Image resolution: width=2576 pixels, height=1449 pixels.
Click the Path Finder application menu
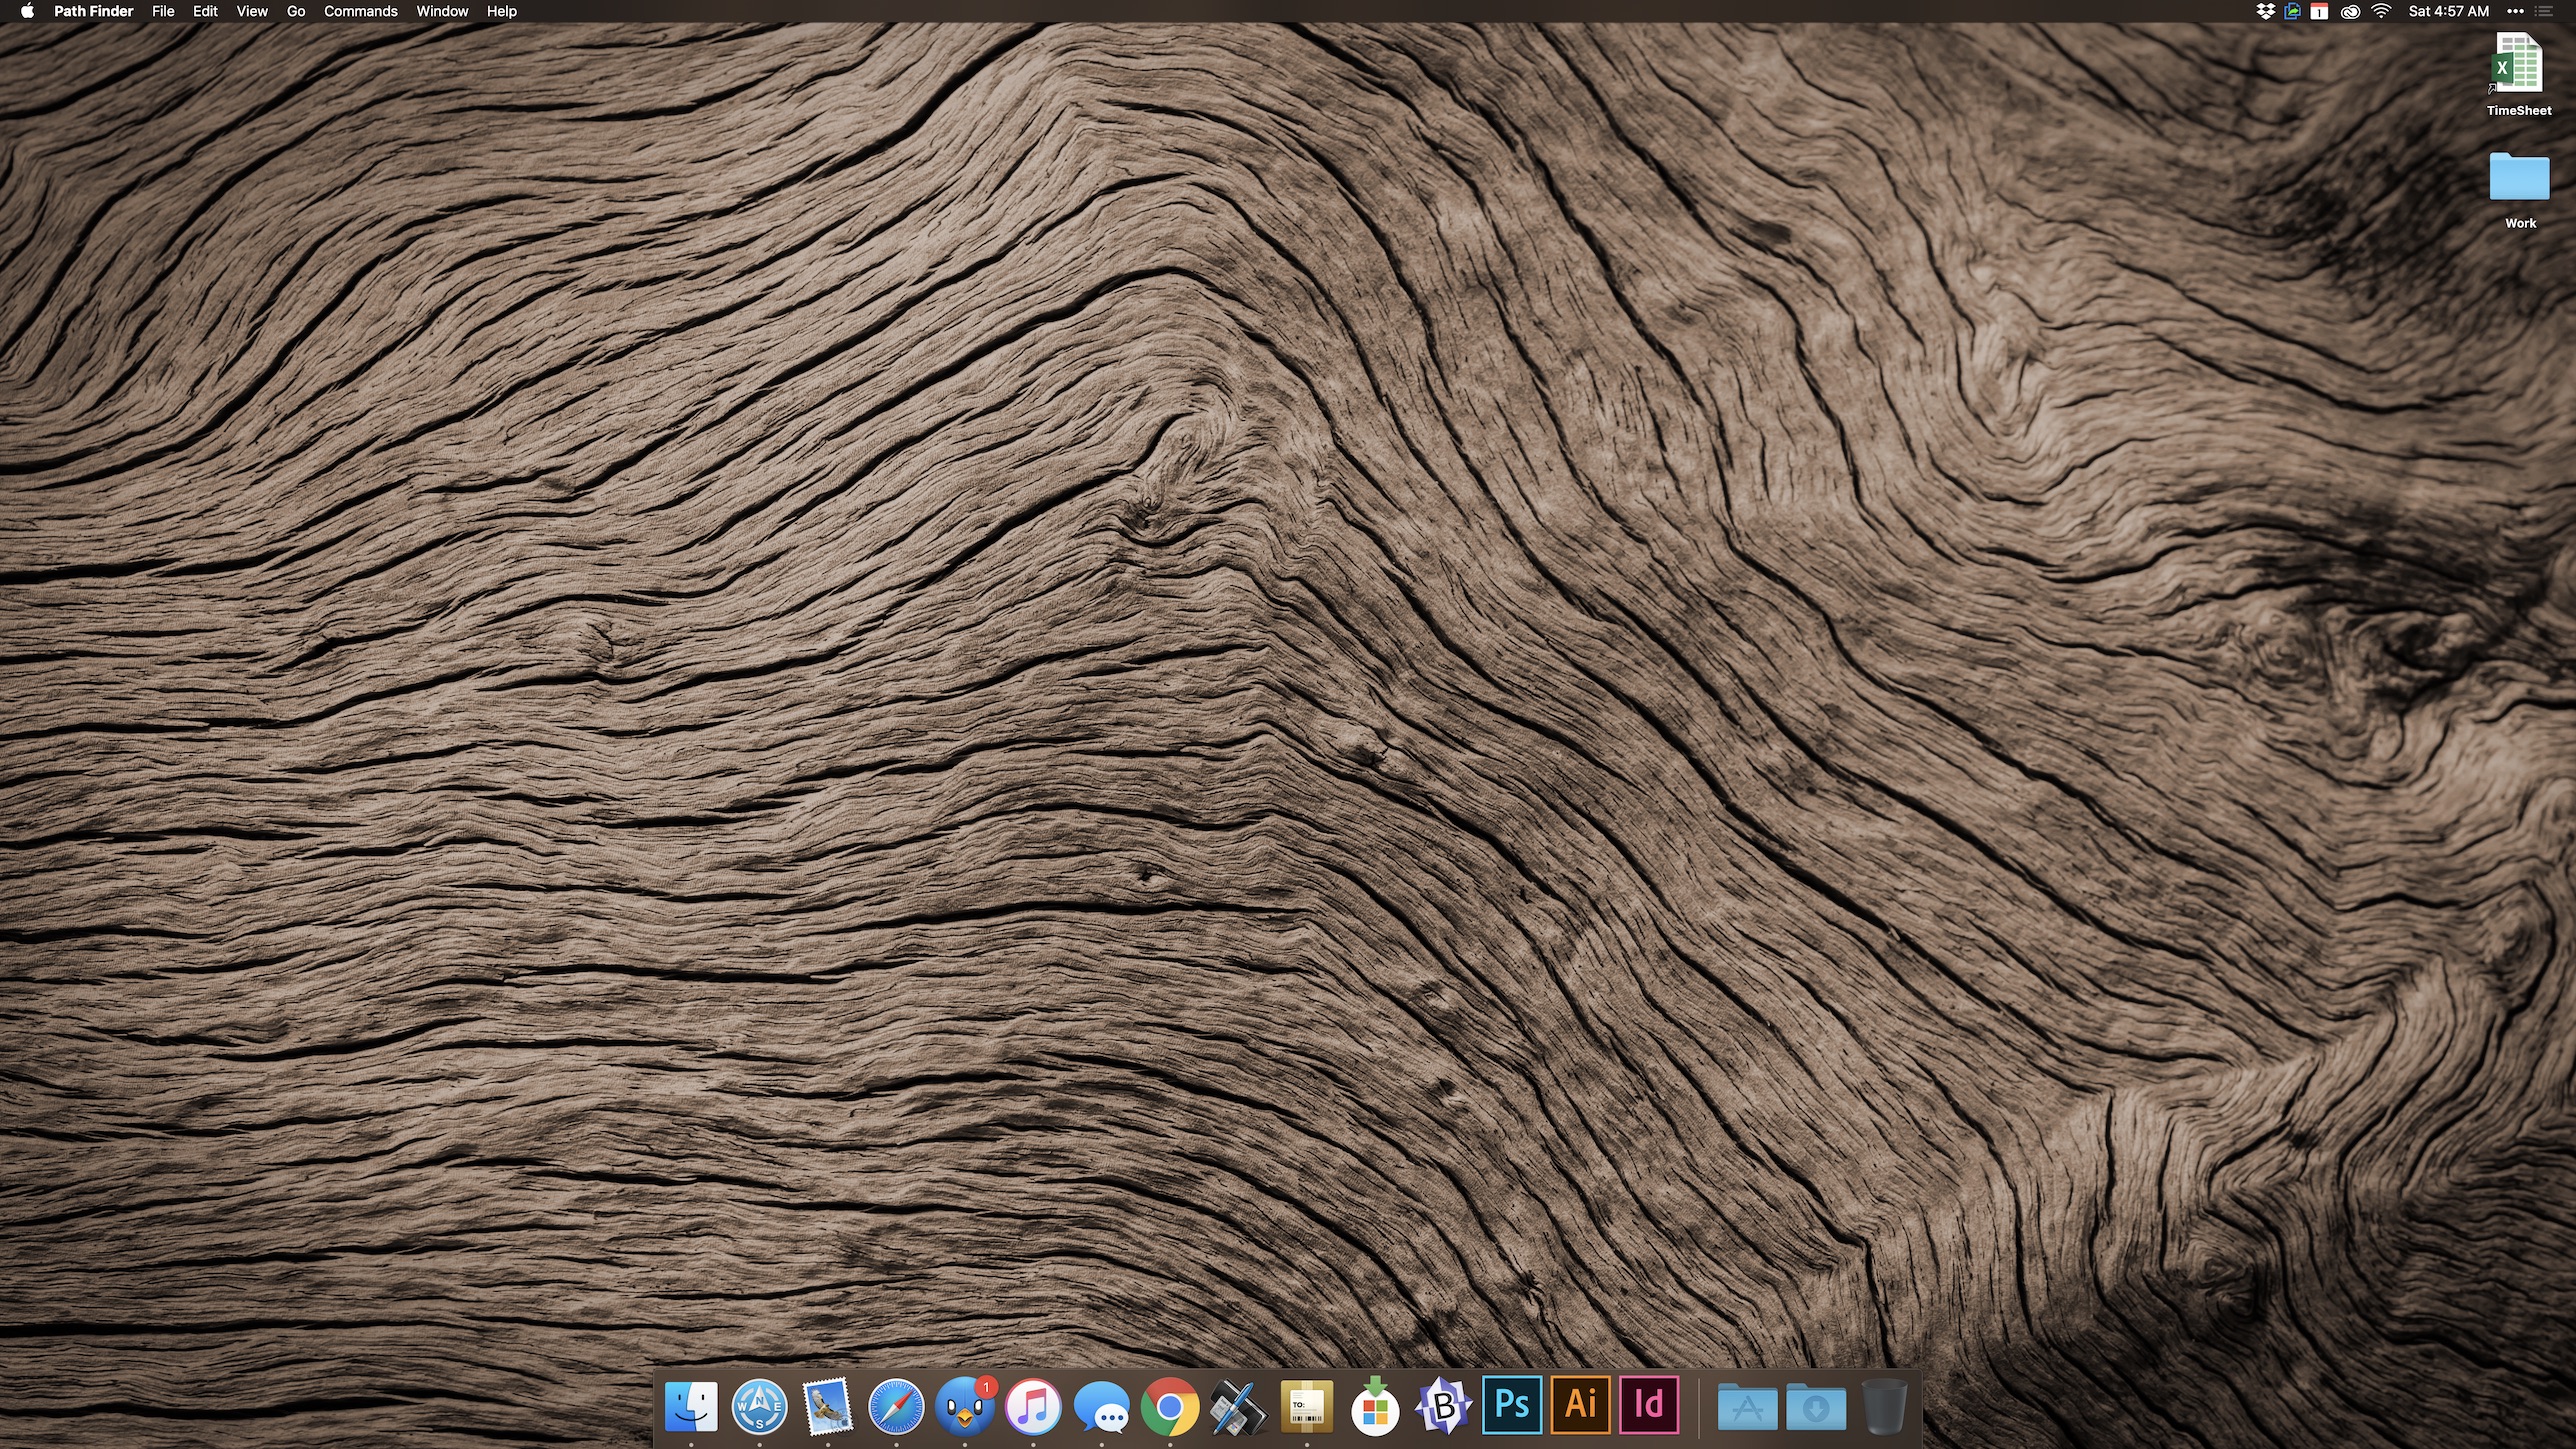tap(93, 11)
